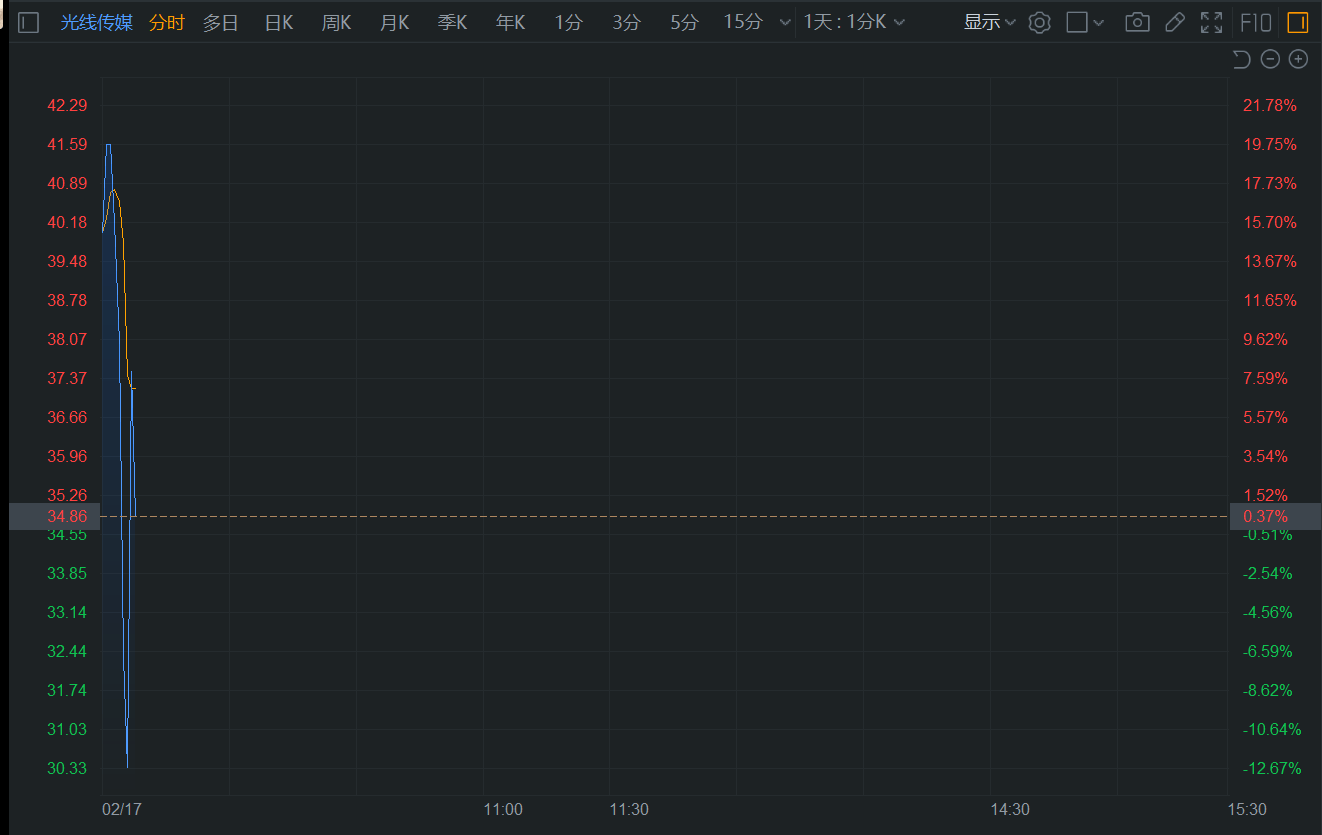Choose the 3分 minute period

pyautogui.click(x=626, y=22)
